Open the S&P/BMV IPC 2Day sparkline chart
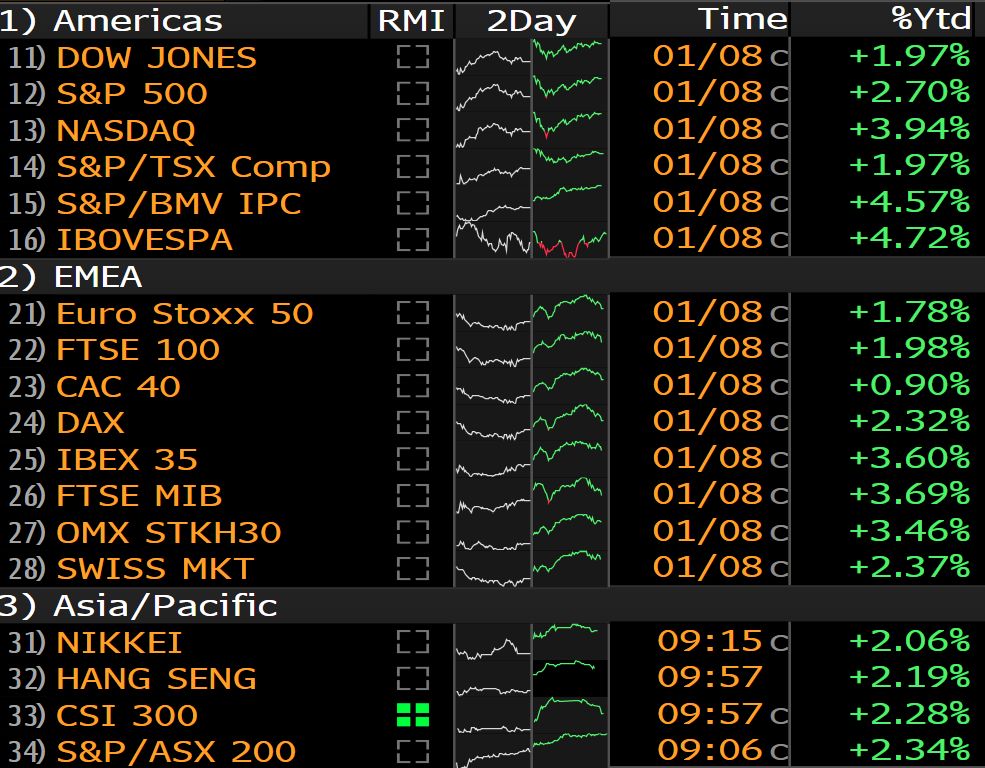 pos(531,203)
